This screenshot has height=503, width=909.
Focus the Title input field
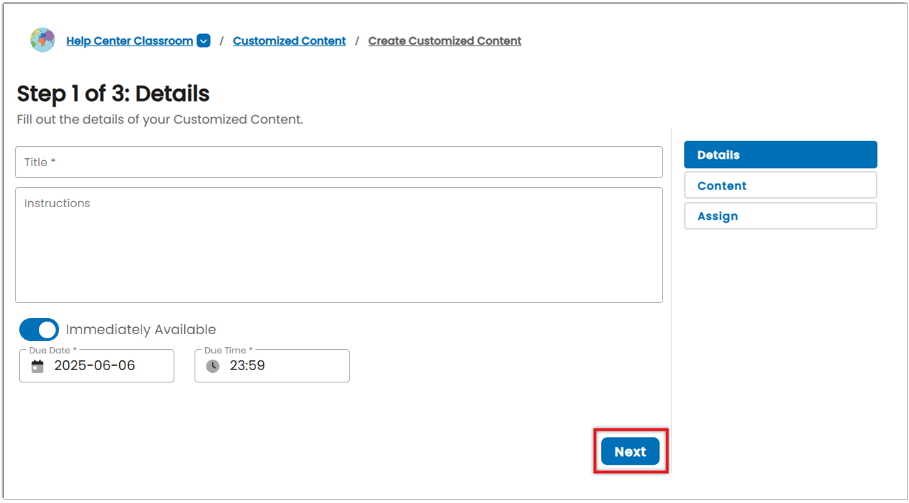pos(339,162)
